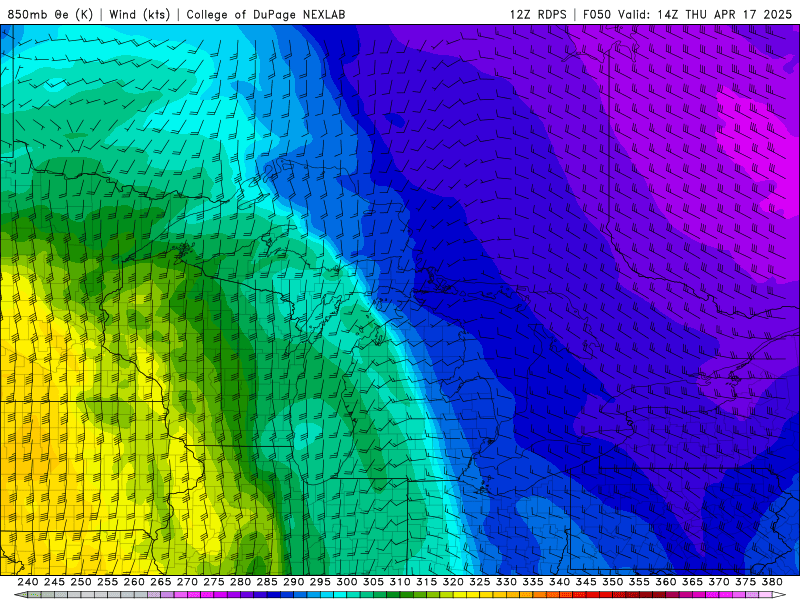800x600 pixels.
Task: Select the 345 value on color scale
Action: point(586,582)
